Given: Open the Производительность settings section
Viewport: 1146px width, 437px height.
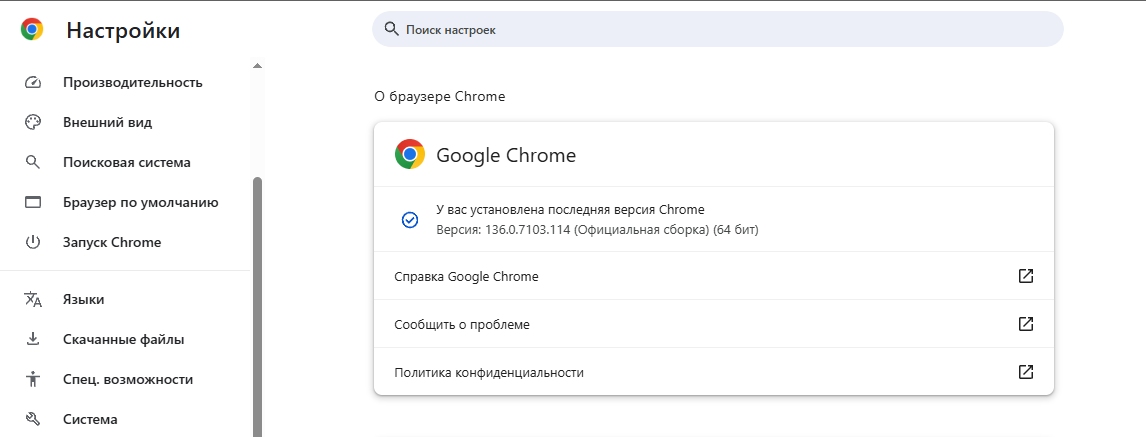Looking at the screenshot, I should [132, 82].
